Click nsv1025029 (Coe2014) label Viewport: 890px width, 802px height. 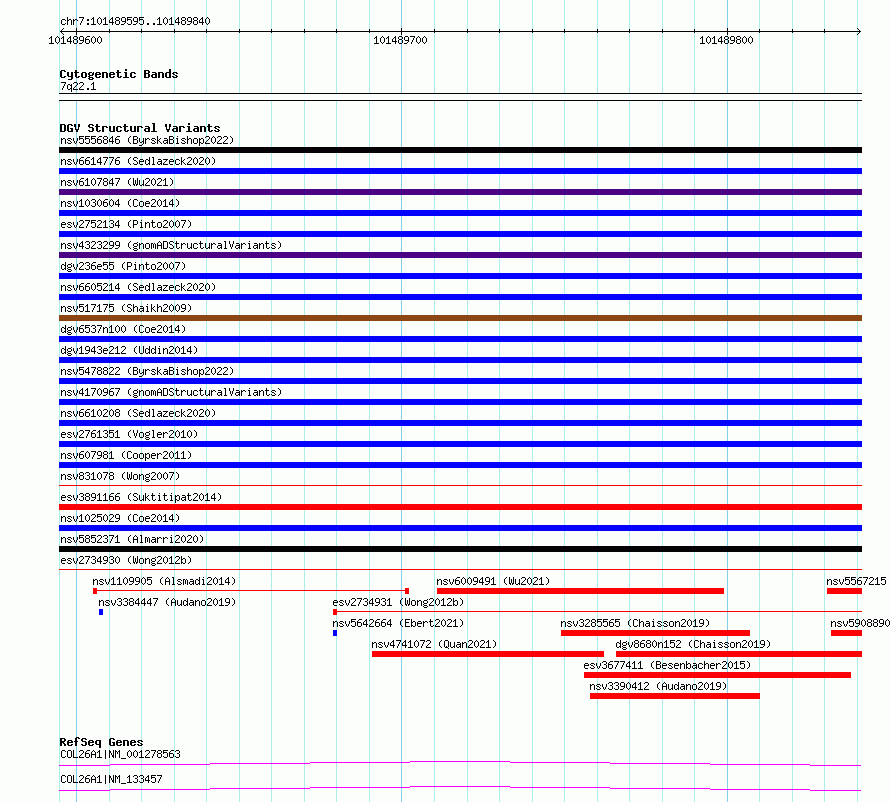pyautogui.click(x=120, y=518)
